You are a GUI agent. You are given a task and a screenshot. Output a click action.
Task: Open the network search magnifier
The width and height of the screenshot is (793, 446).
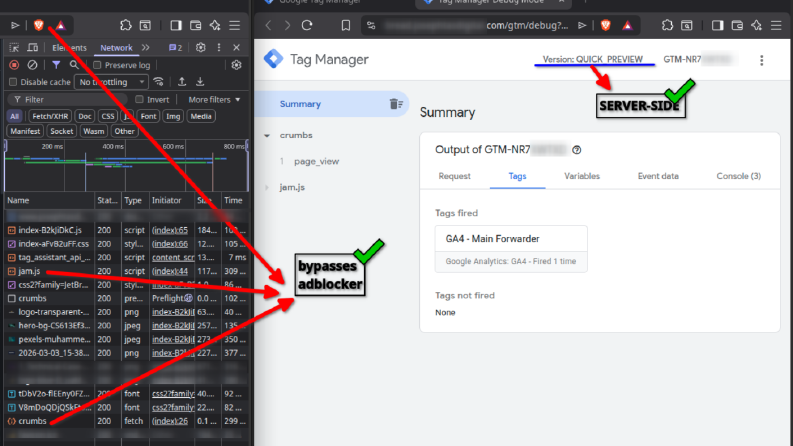coord(74,65)
